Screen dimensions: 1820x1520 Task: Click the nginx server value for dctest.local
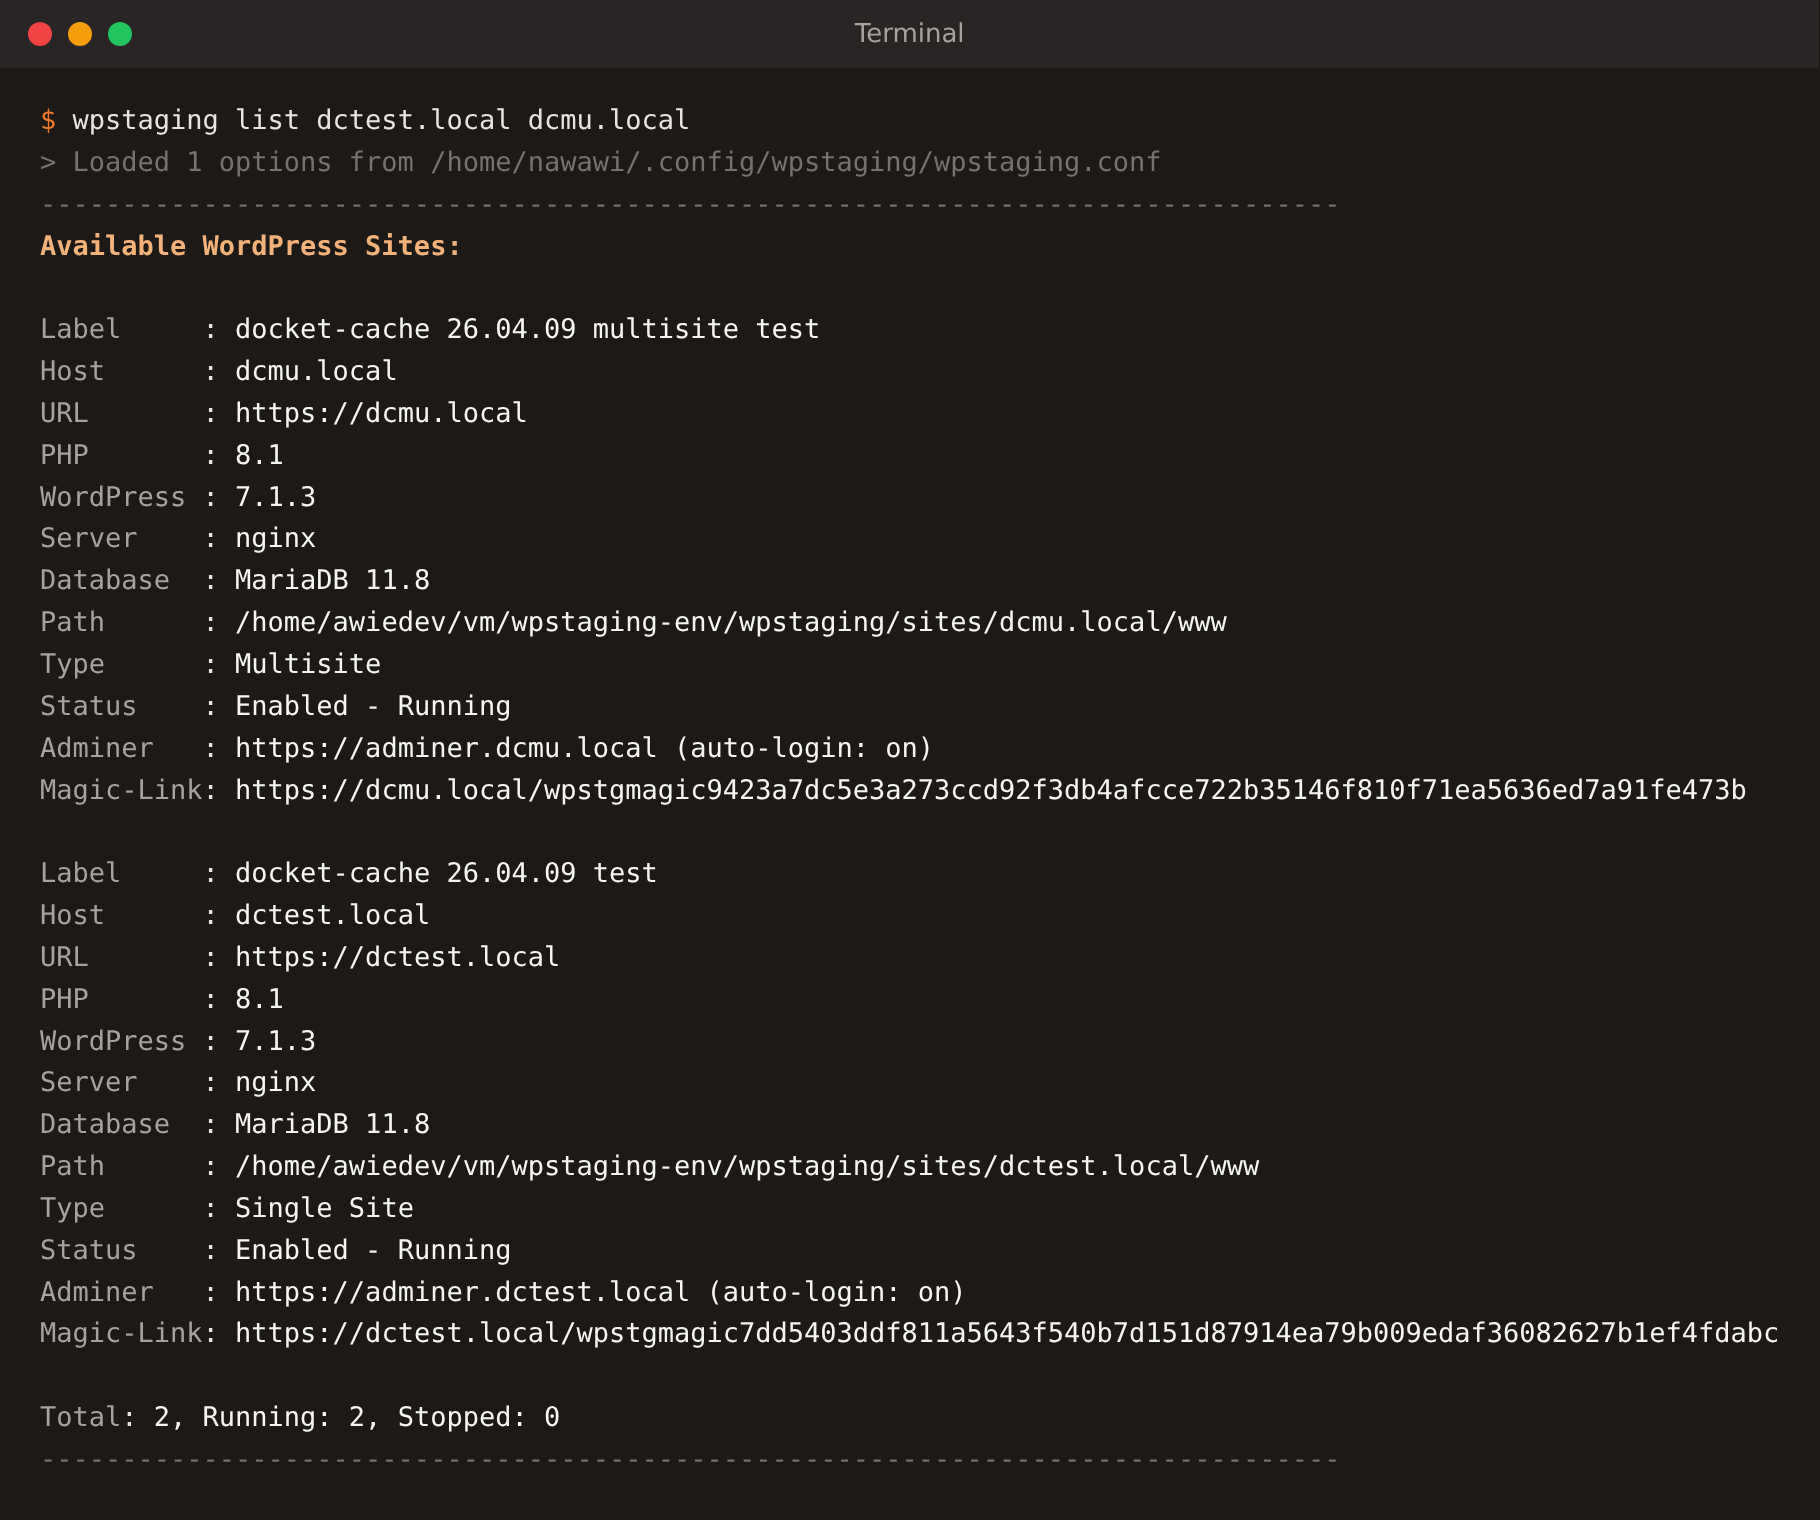tap(276, 1082)
